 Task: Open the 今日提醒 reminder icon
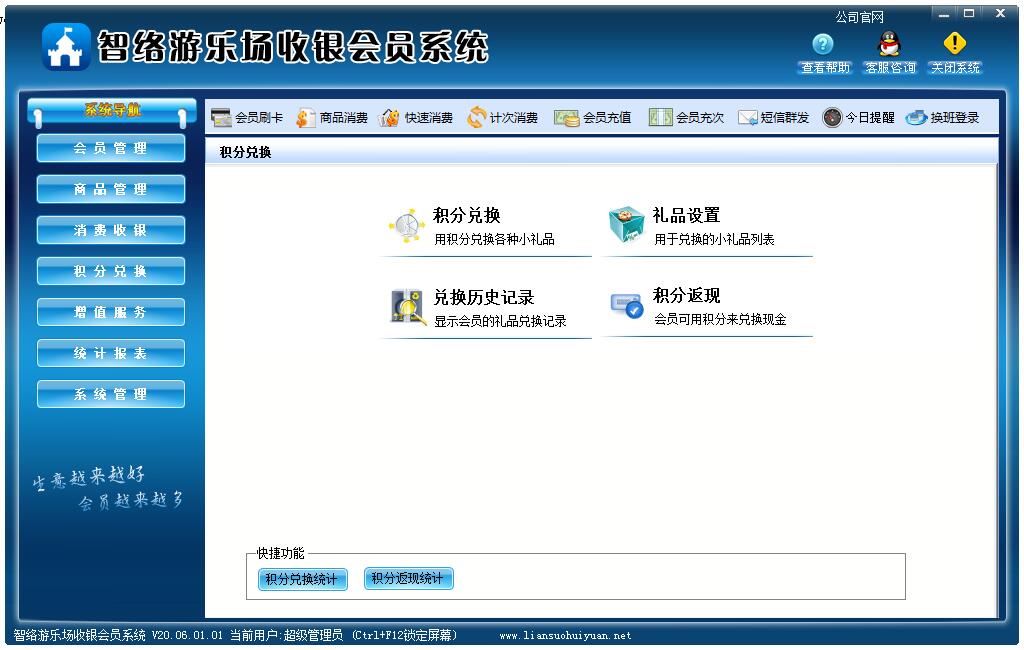click(x=832, y=118)
